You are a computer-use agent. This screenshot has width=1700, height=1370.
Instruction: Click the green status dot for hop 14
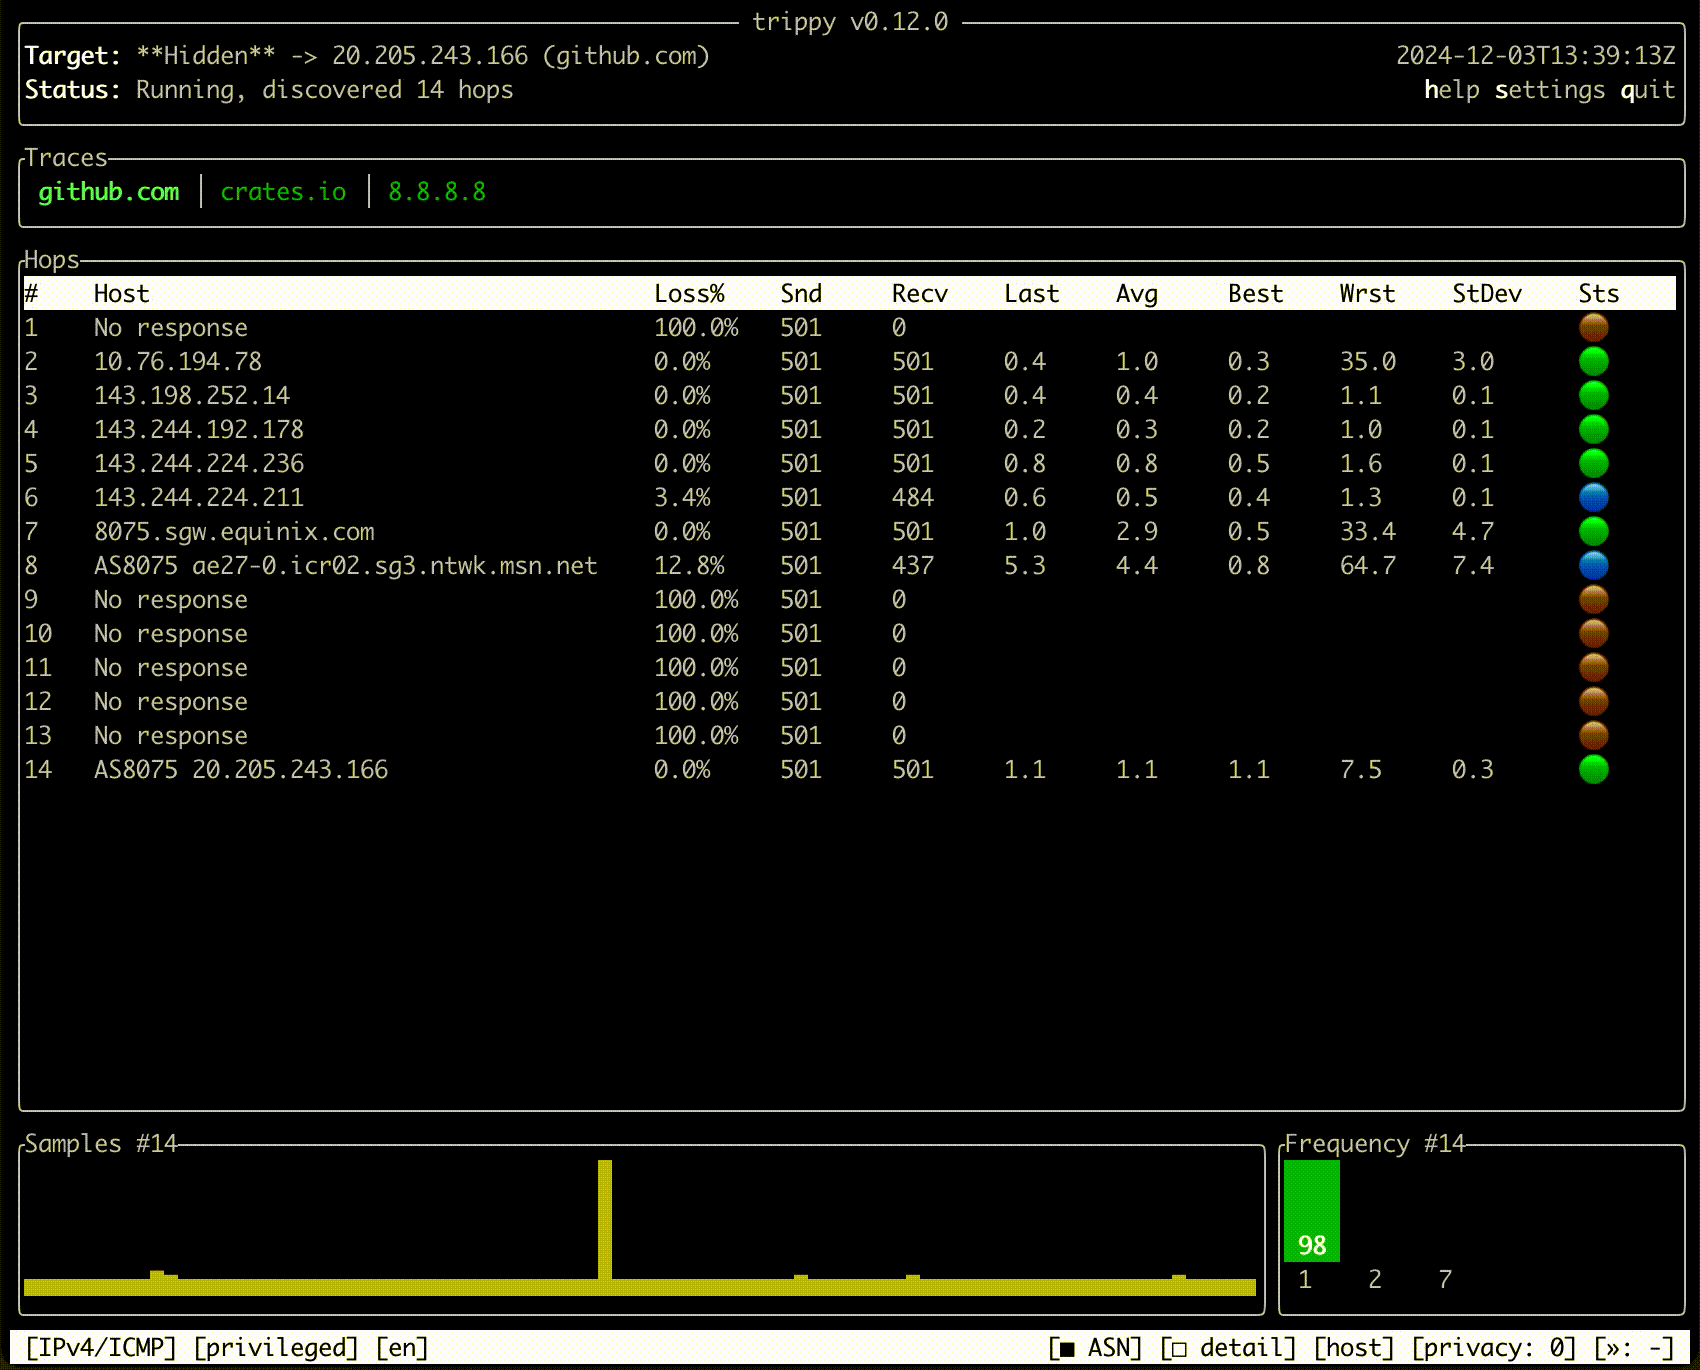[x=1594, y=770]
